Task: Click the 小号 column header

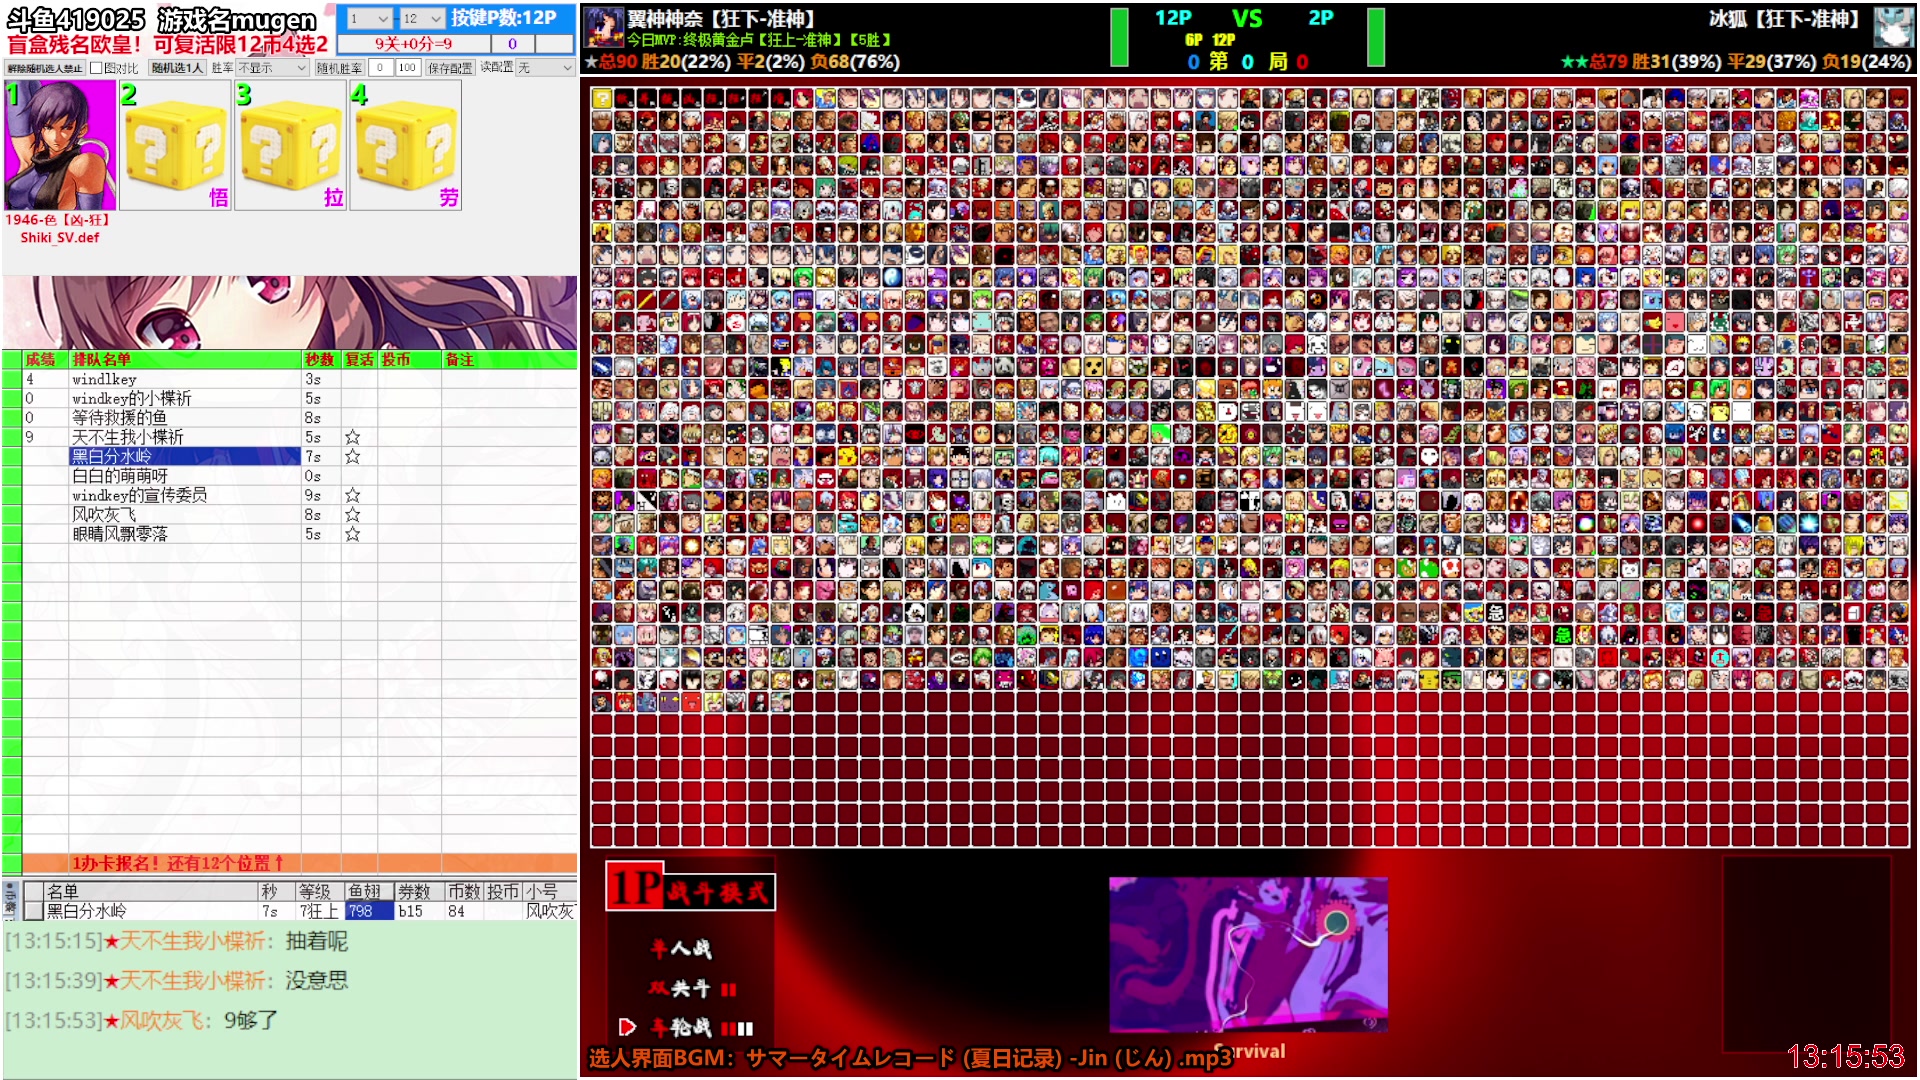Action: point(549,891)
